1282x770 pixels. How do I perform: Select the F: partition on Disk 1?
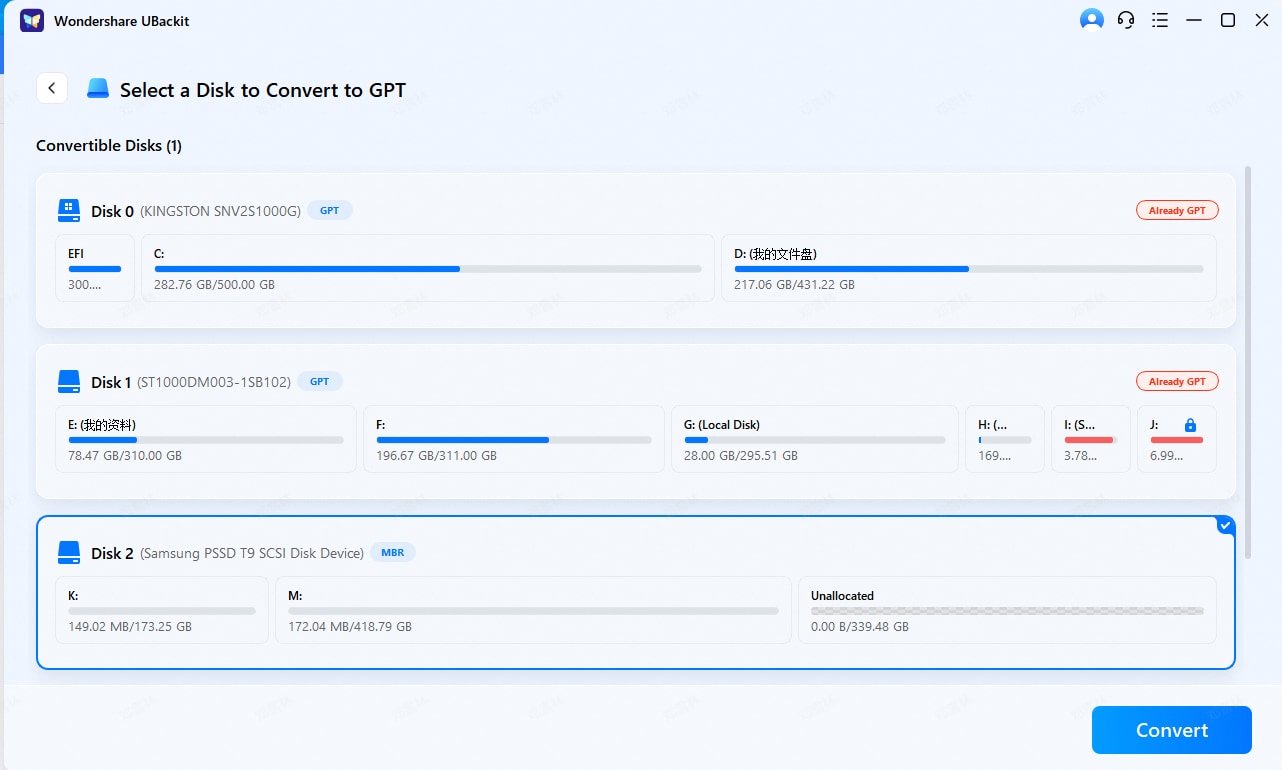point(514,439)
